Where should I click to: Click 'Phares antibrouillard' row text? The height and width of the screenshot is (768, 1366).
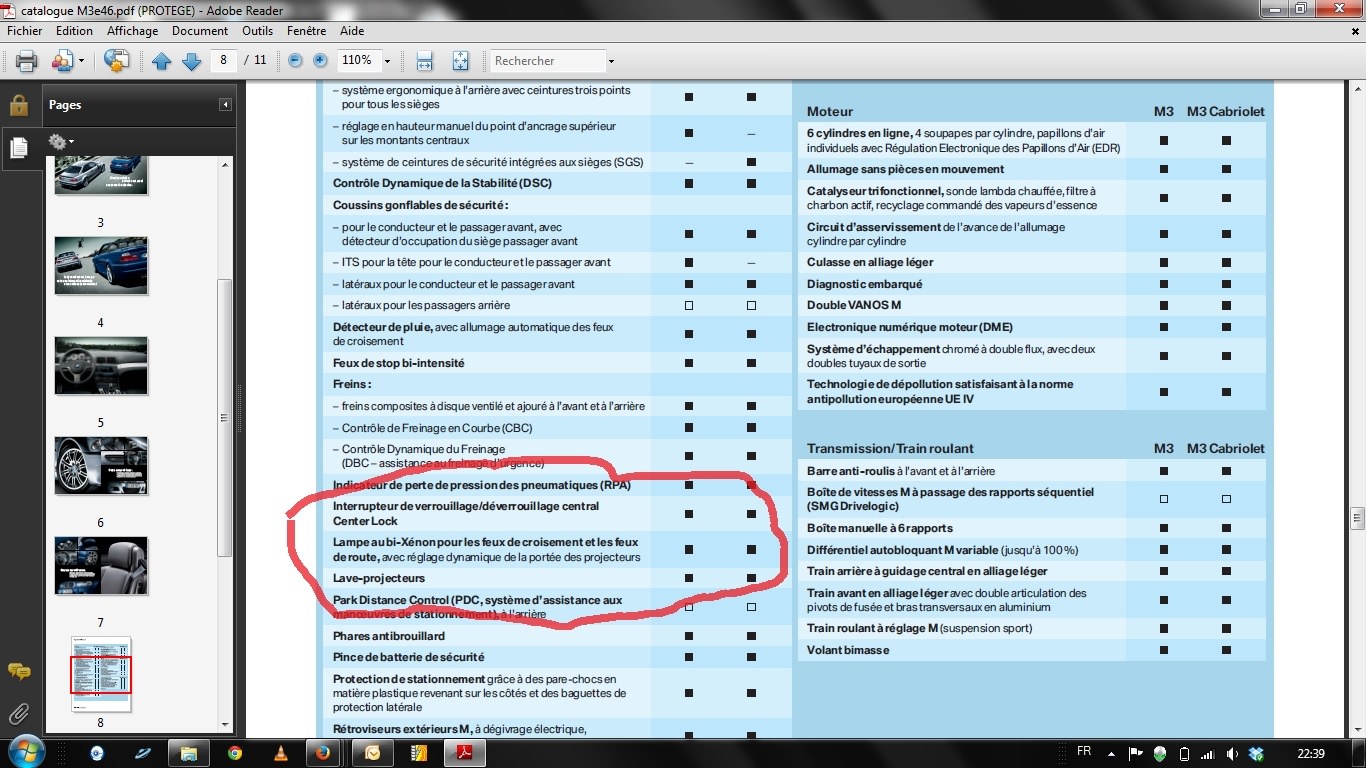[389, 636]
